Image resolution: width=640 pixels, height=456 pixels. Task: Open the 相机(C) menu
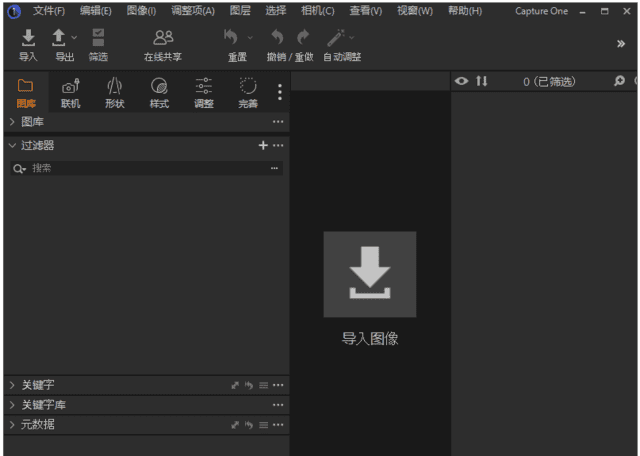pos(318,11)
